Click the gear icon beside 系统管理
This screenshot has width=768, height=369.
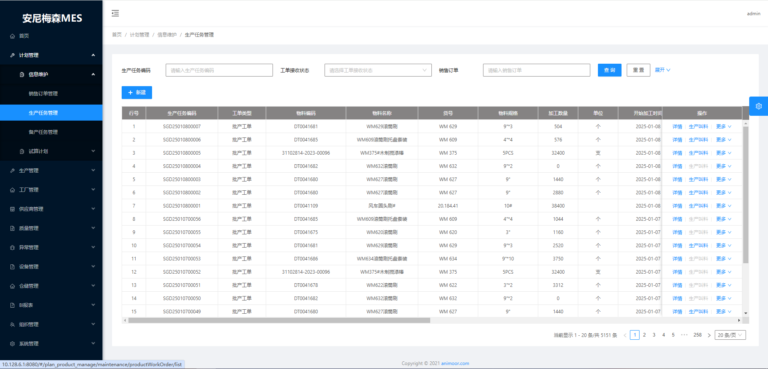point(12,344)
